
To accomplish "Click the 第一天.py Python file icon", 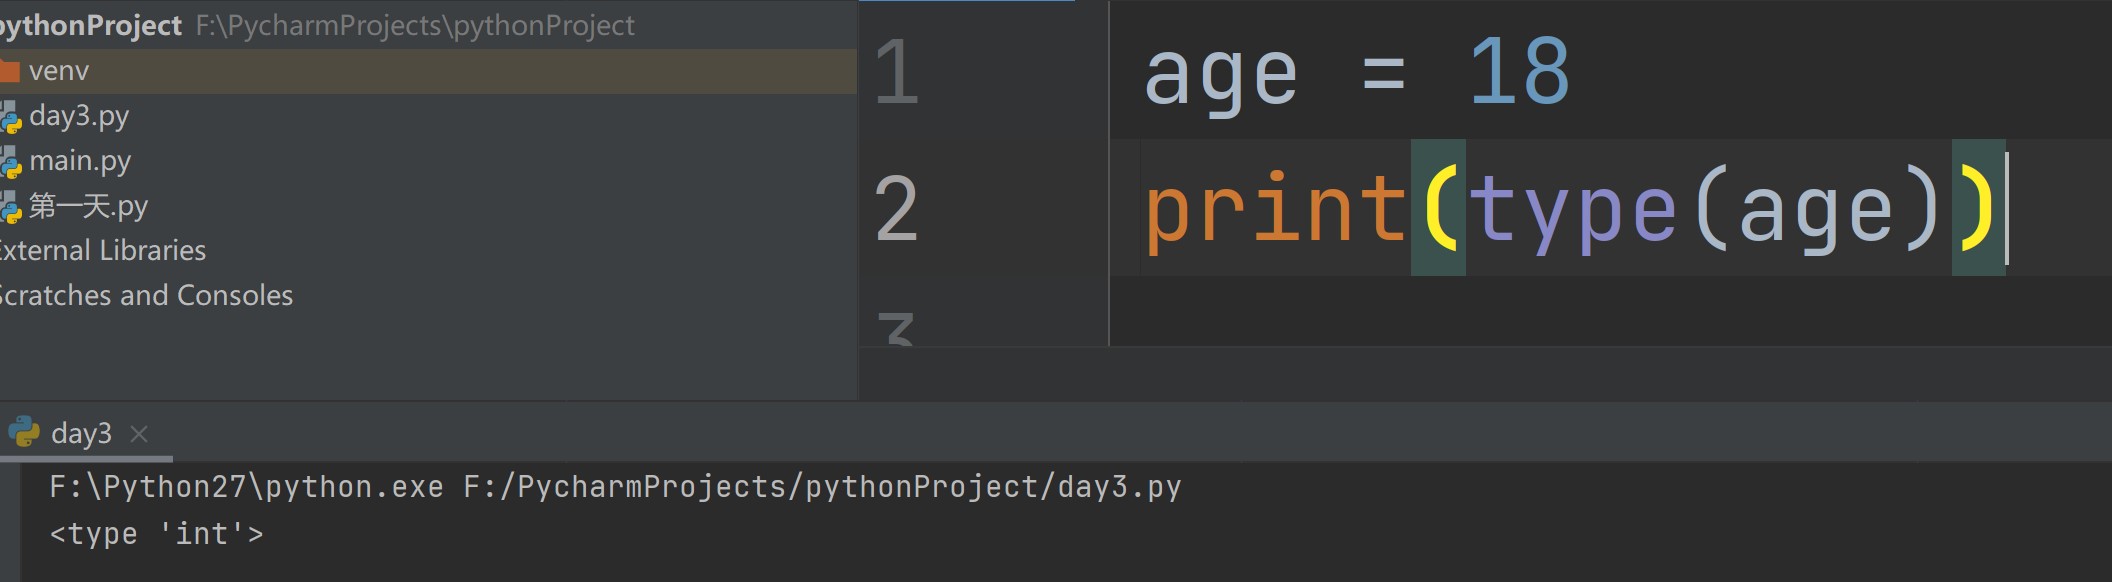I will coord(10,208).
